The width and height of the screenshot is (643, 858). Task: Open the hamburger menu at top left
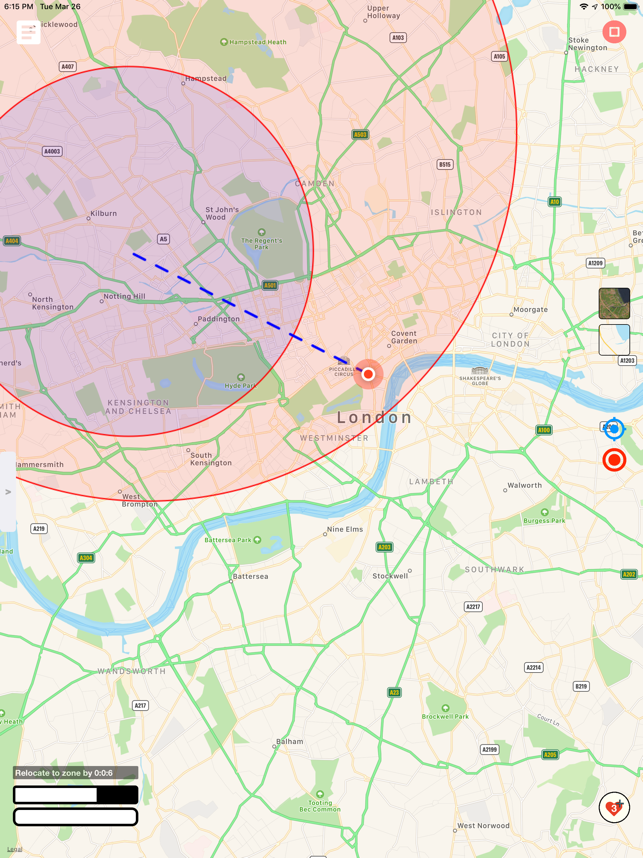(x=28, y=32)
